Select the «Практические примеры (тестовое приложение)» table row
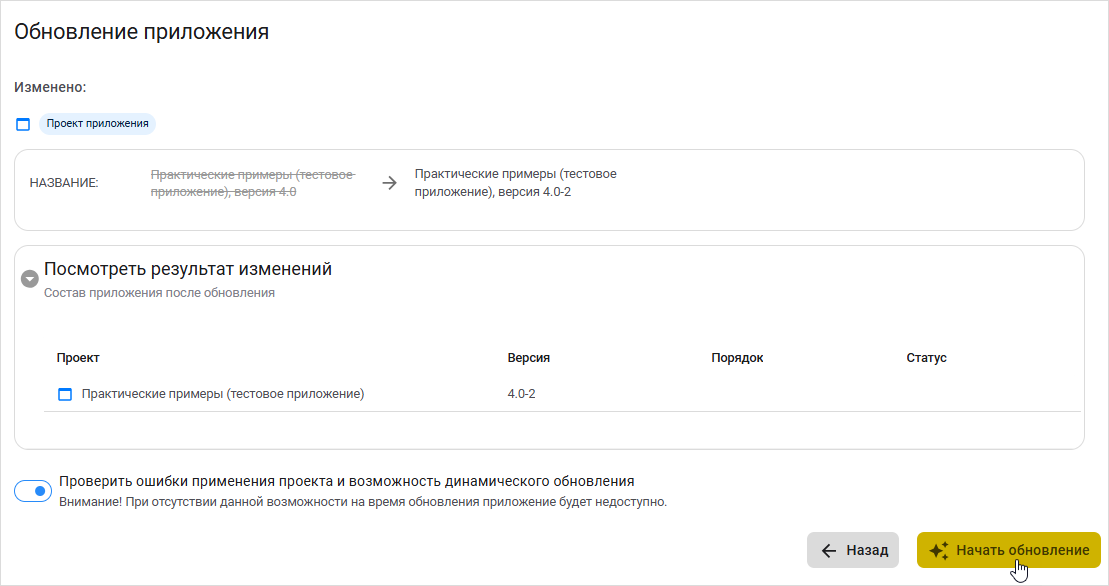Image resolution: width=1109 pixels, height=586 pixels. [562, 394]
